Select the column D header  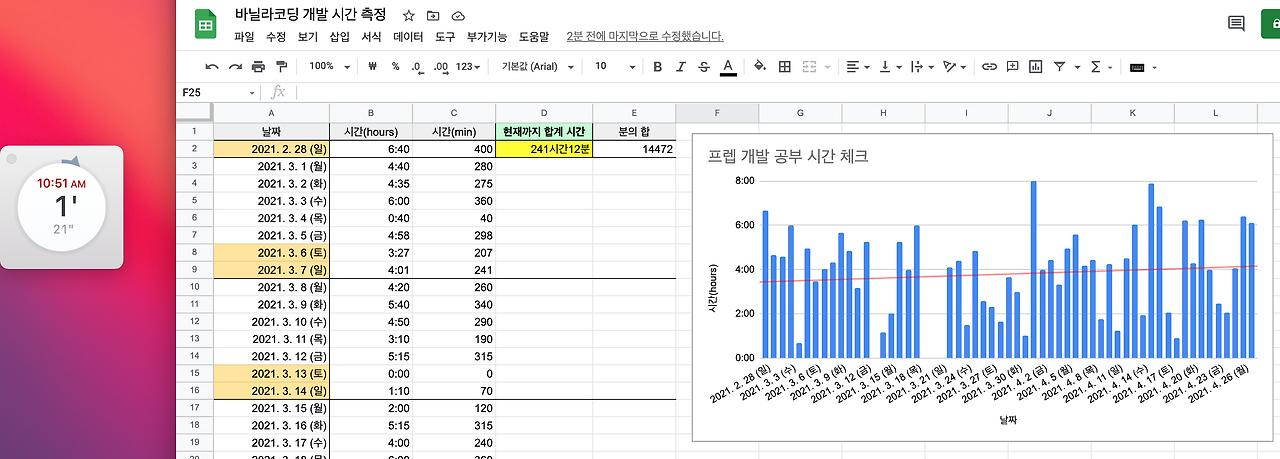coord(544,112)
